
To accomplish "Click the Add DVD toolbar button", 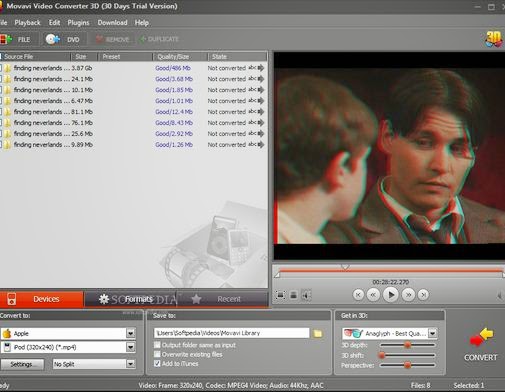I will click(63, 39).
